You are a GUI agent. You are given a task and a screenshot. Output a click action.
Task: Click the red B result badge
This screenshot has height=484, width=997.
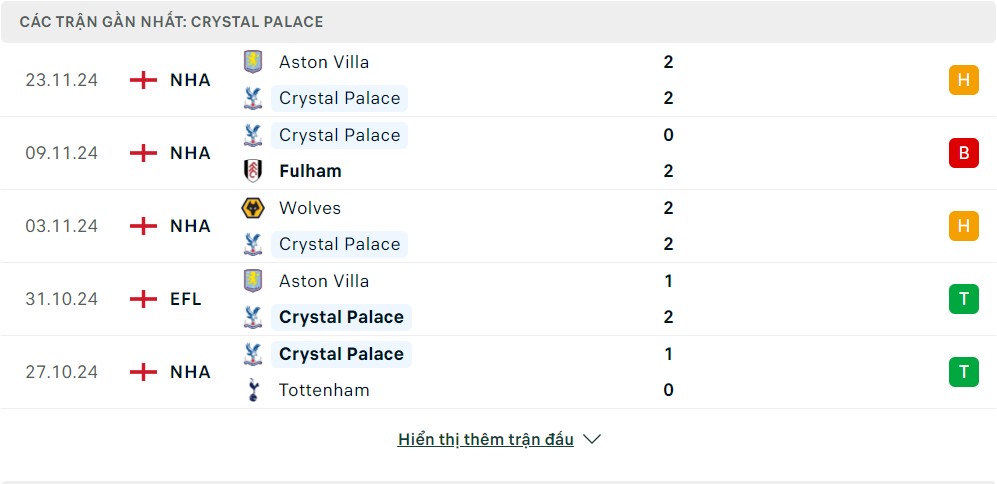(x=963, y=153)
